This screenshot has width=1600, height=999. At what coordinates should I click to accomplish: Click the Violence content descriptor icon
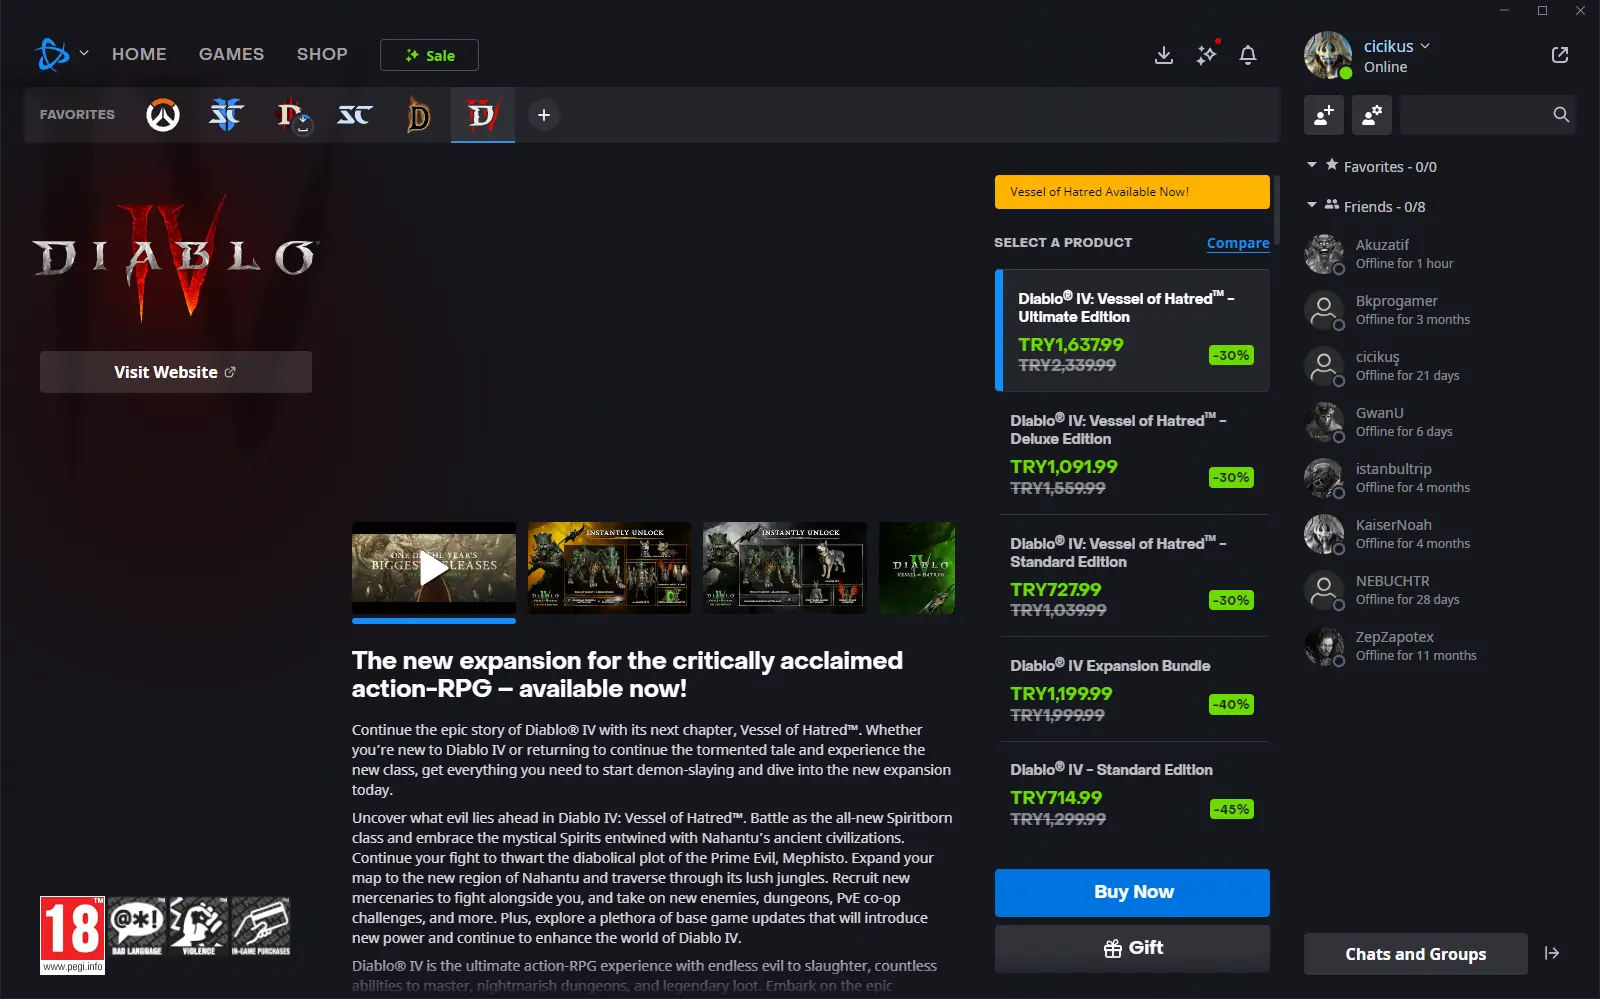point(198,927)
